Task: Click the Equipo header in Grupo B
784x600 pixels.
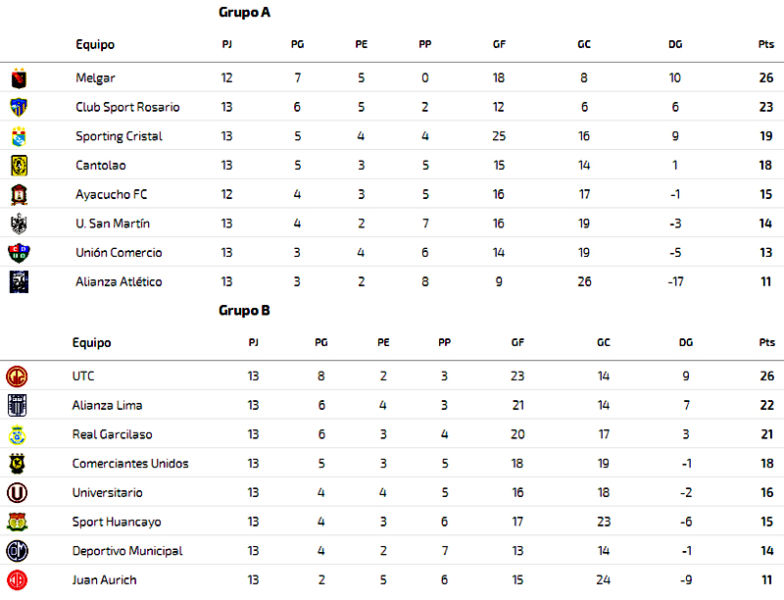Action: click(x=92, y=343)
